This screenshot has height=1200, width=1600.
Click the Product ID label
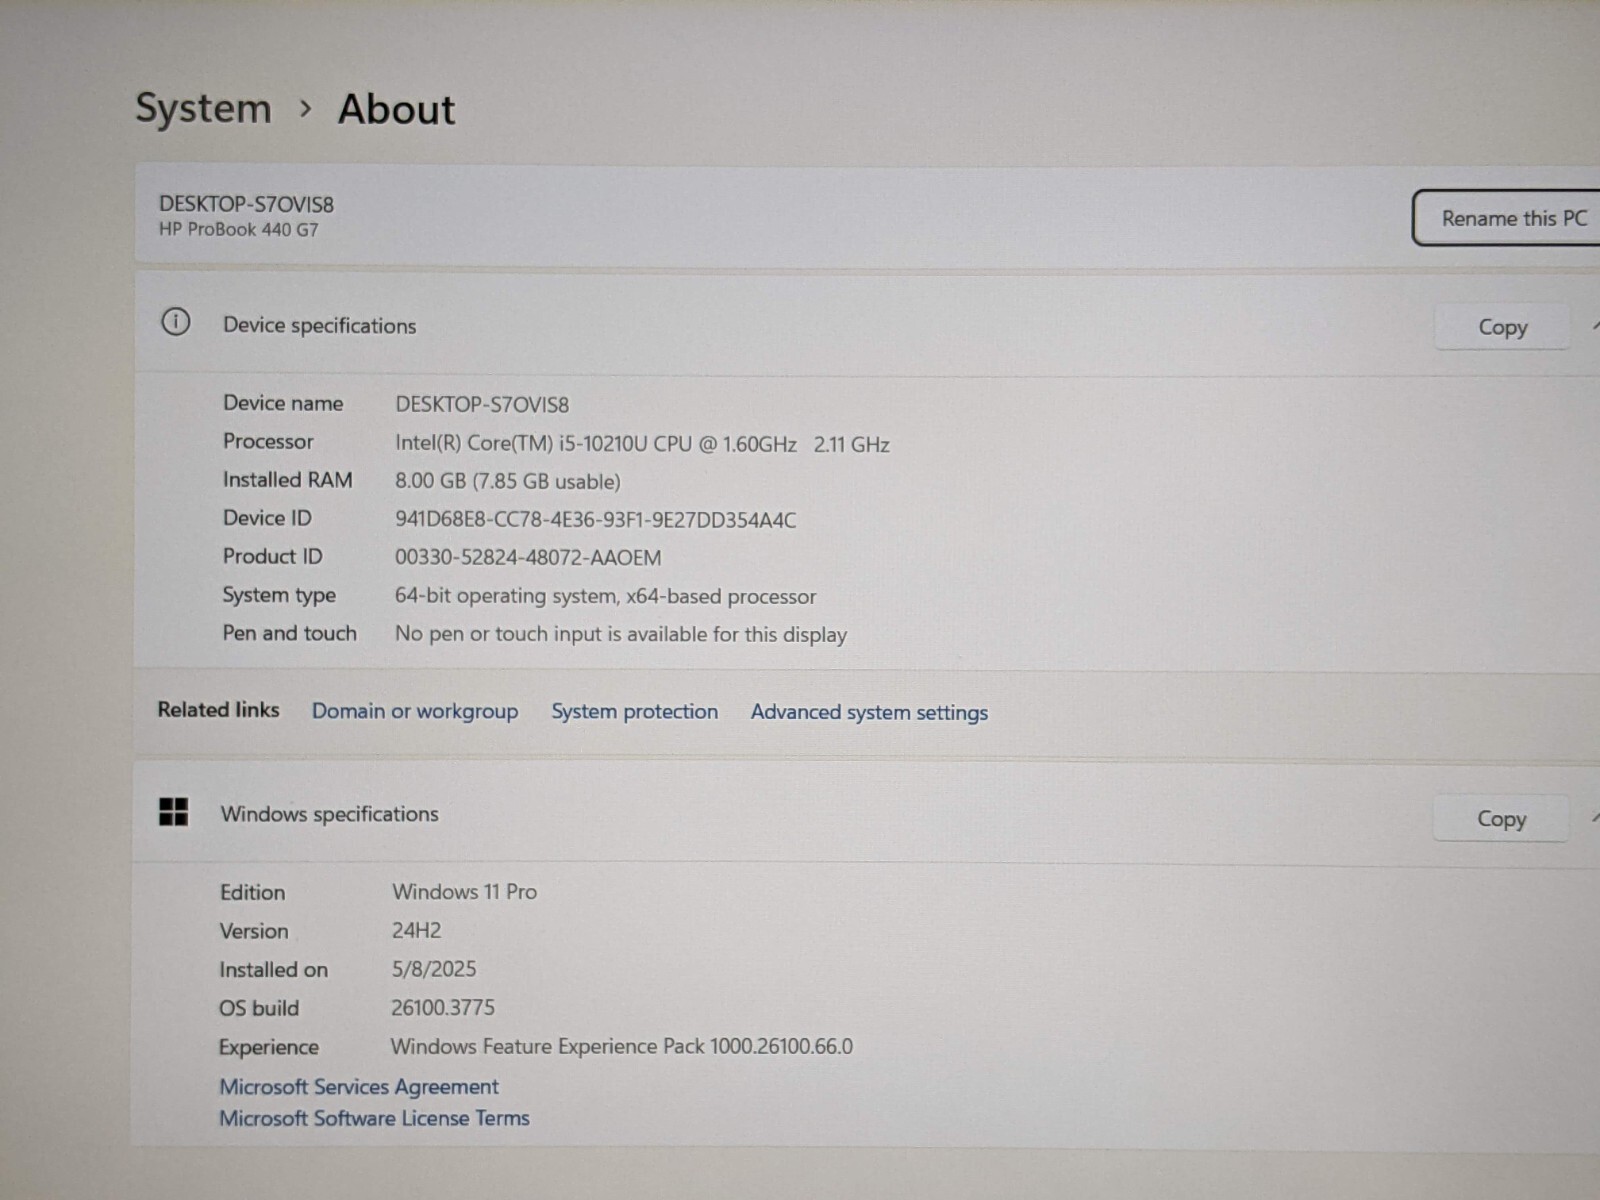(x=272, y=556)
